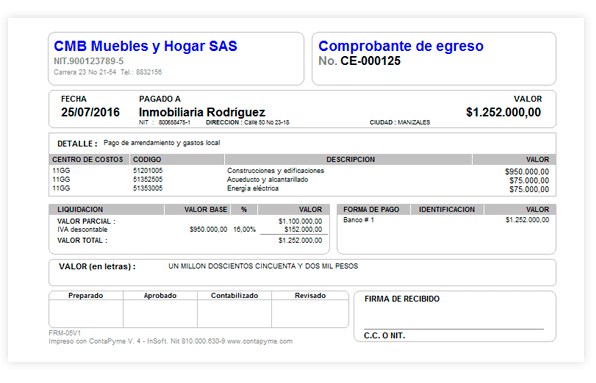Viewport: 596px width, 383px height.
Task: Select voucher number CE-000125
Action: (x=370, y=61)
